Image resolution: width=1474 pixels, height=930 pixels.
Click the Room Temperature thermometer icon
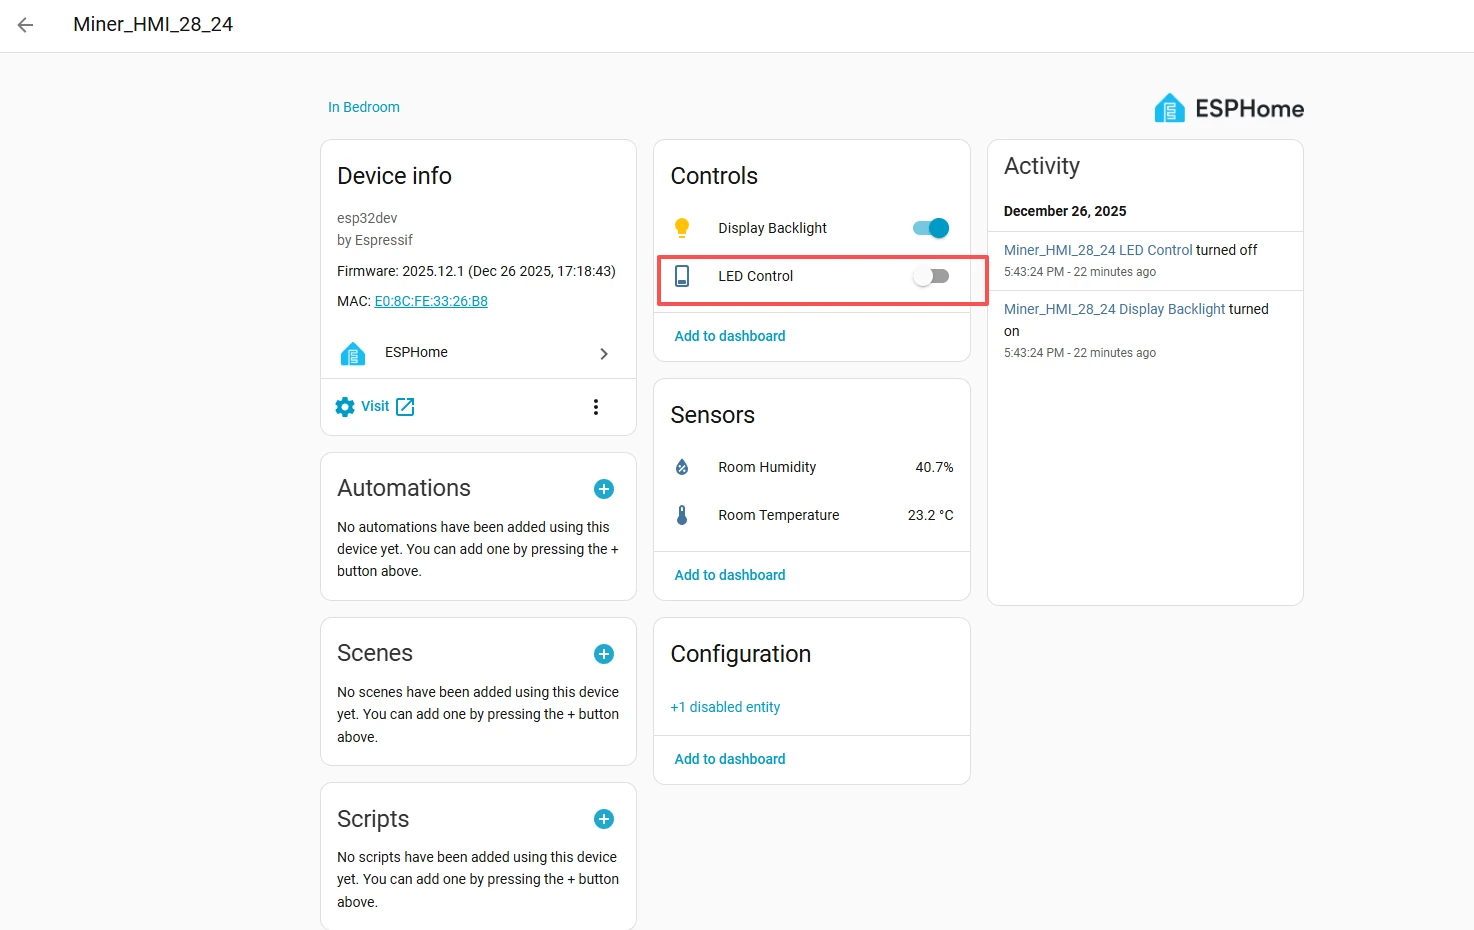(x=682, y=515)
